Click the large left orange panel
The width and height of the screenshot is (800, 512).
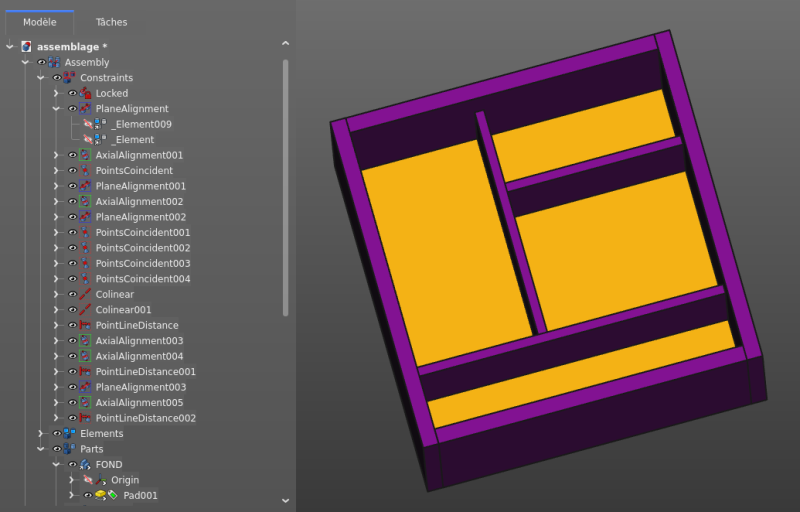pos(447,253)
